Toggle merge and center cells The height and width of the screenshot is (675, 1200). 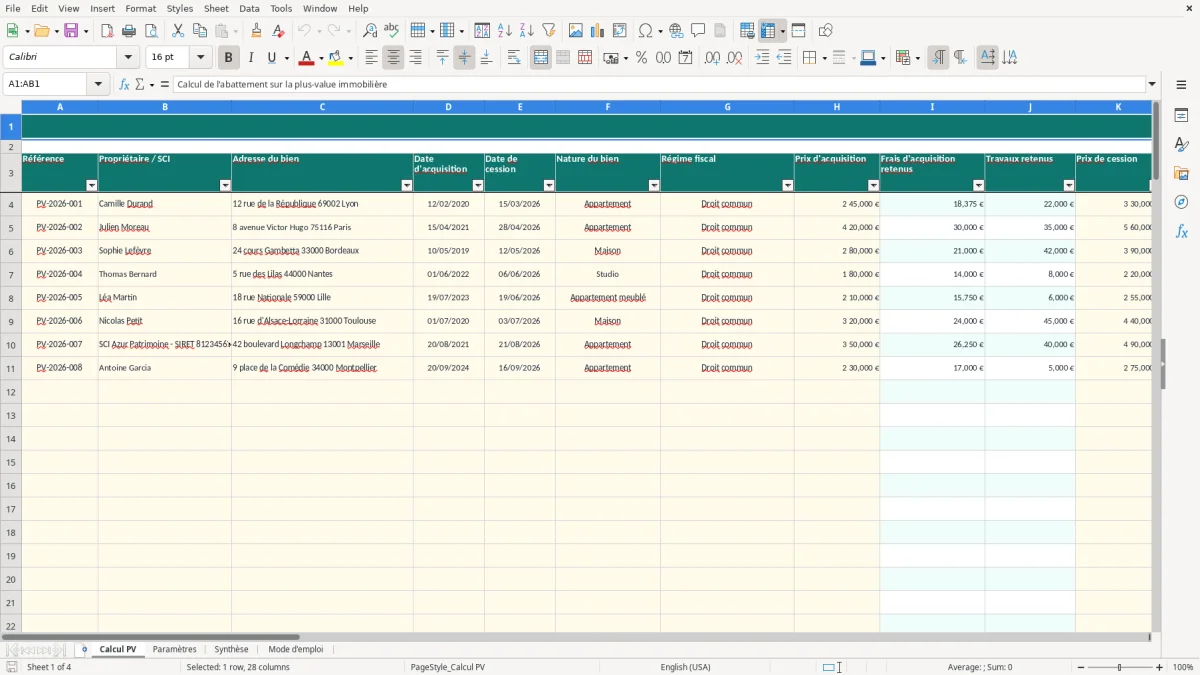pyautogui.click(x=541, y=58)
